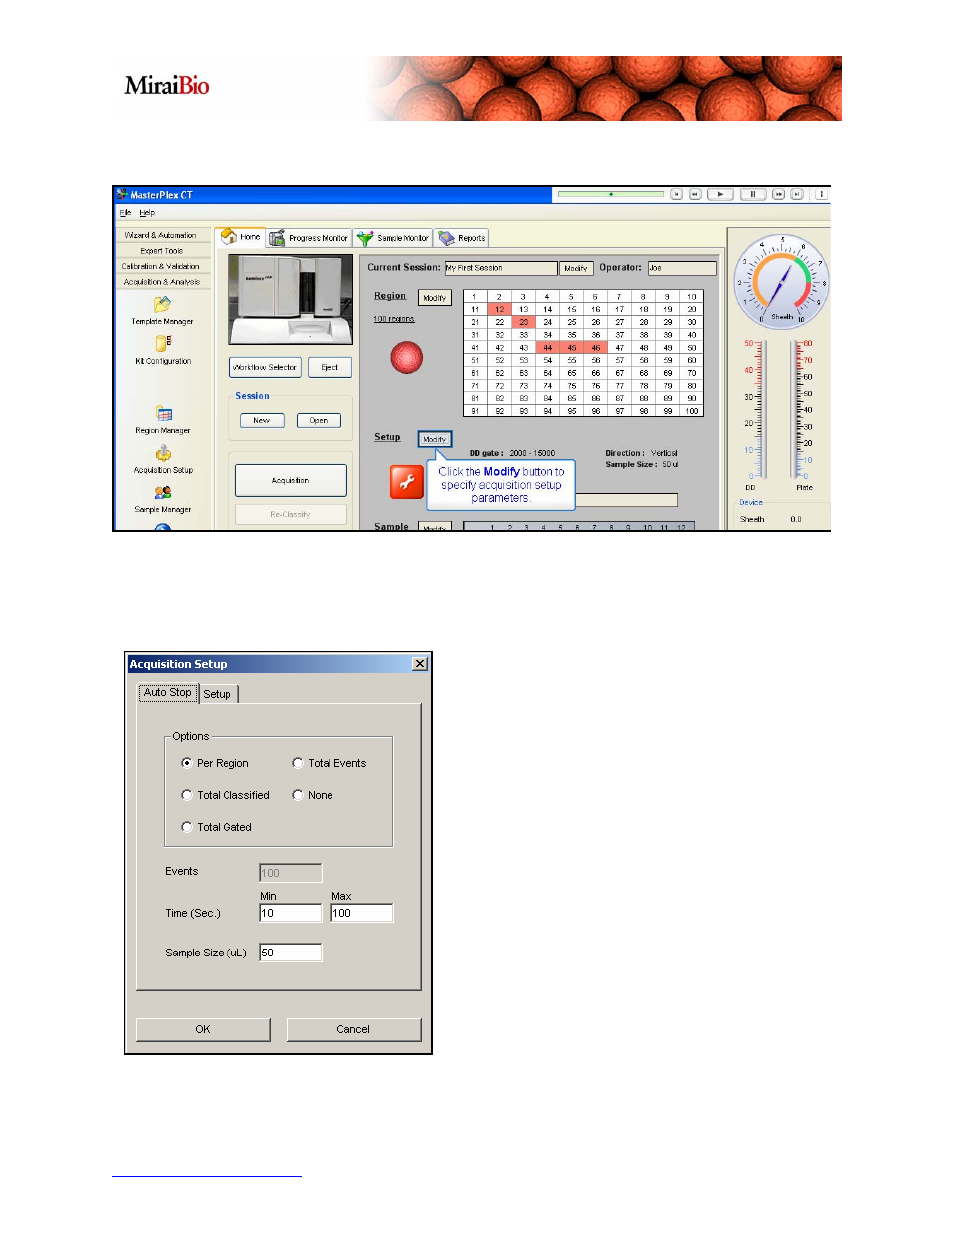Click the Current Session name field

point(501,268)
